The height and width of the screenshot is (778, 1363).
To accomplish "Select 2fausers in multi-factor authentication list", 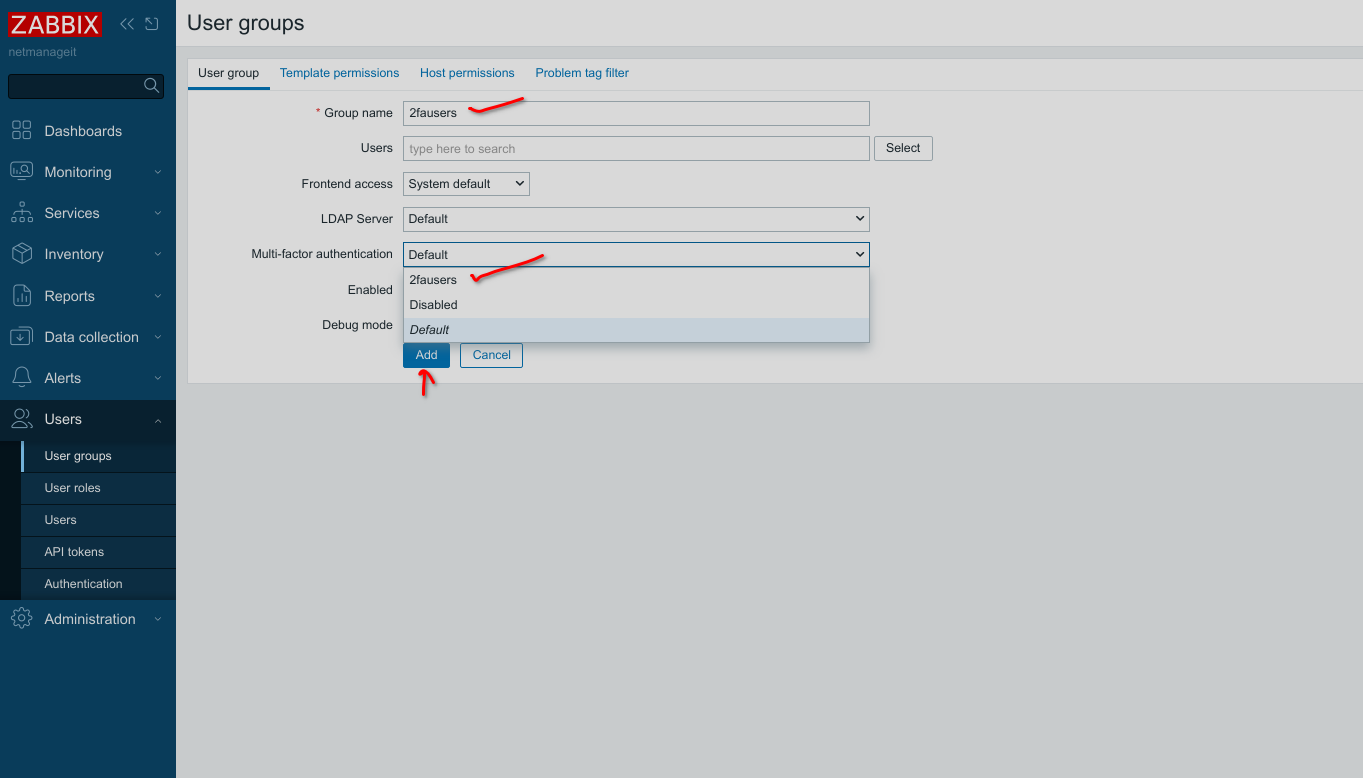I will tap(433, 280).
